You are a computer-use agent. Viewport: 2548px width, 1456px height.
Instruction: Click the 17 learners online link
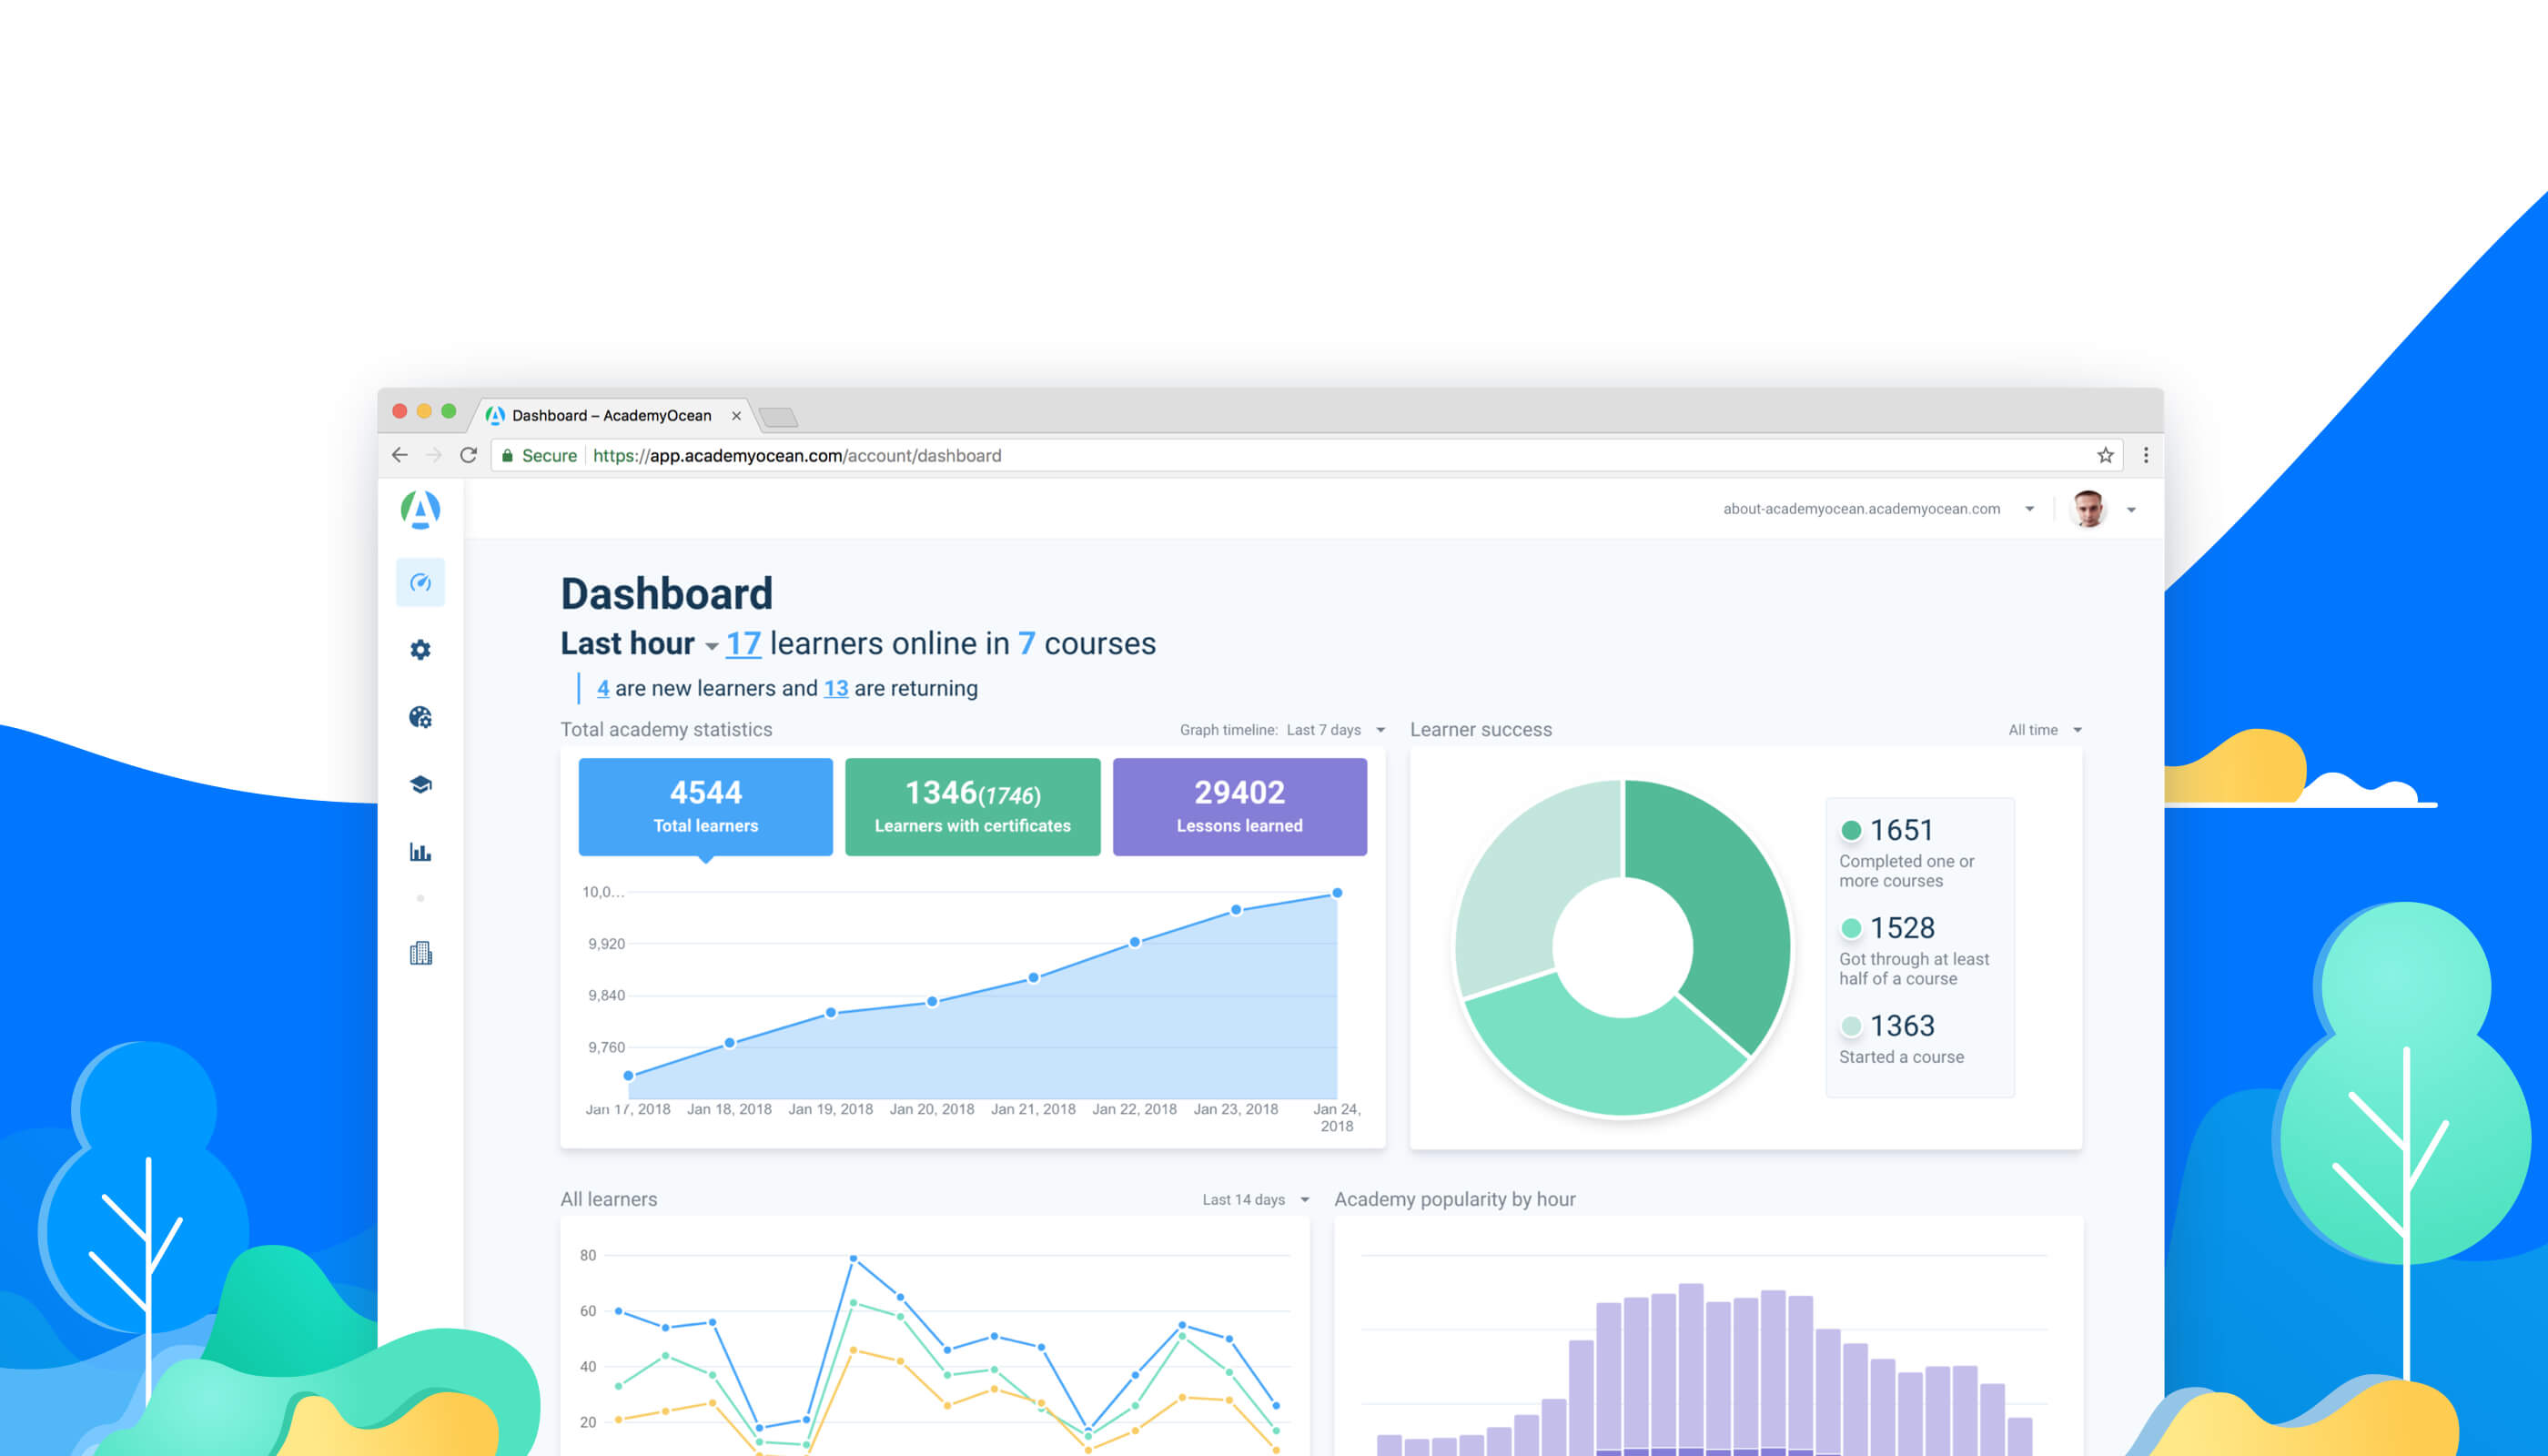[743, 643]
